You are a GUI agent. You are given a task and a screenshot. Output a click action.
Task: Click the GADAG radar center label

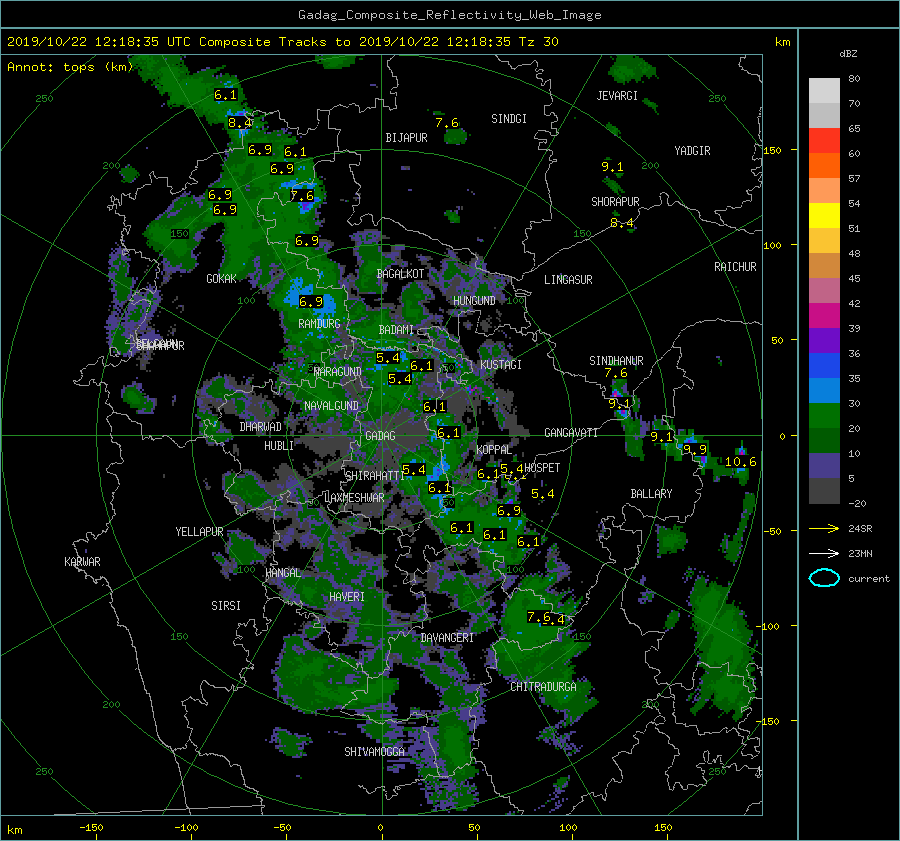[380, 436]
